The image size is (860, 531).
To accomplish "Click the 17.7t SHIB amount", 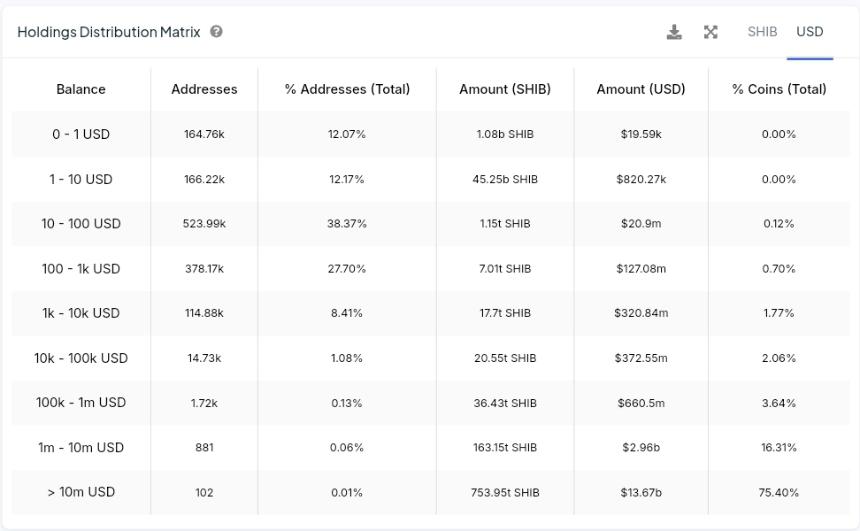I will point(505,313).
